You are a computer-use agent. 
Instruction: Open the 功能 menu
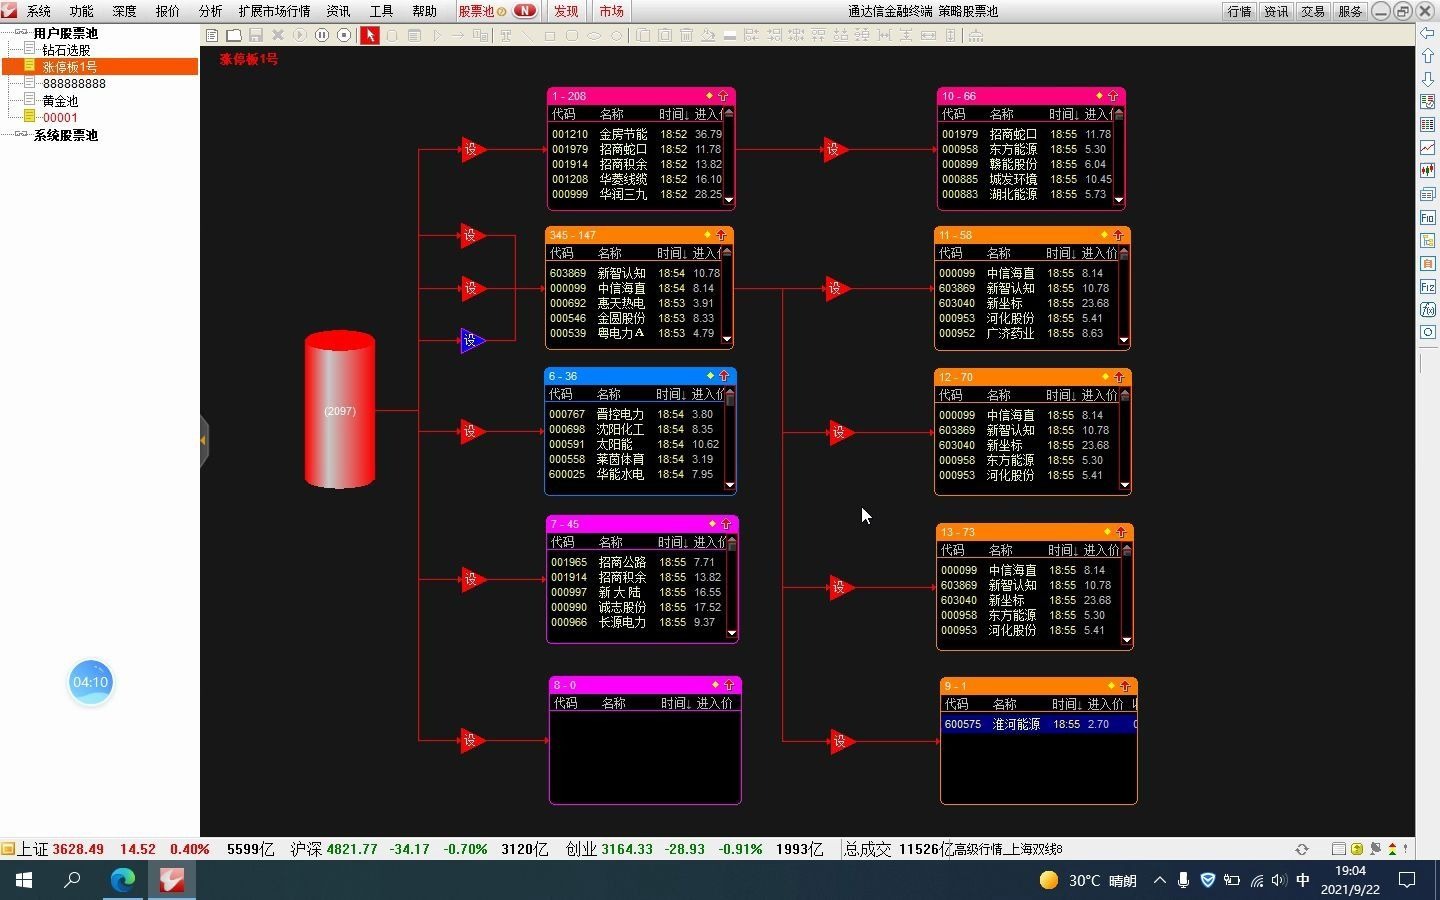click(x=82, y=11)
